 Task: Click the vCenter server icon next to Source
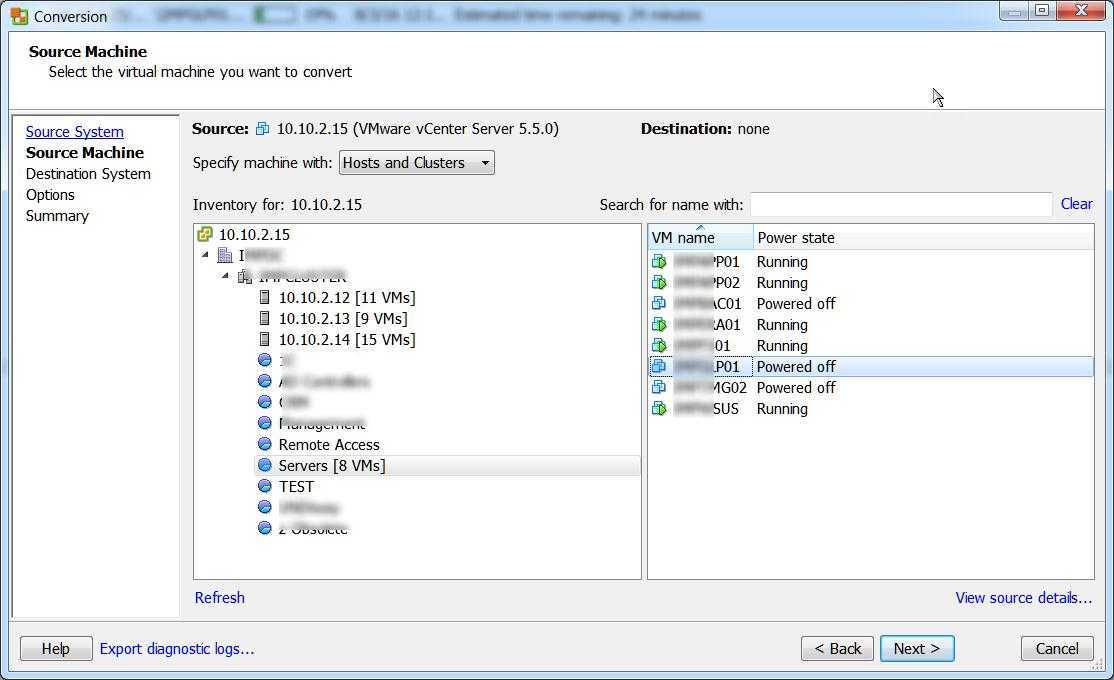pyautogui.click(x=262, y=129)
